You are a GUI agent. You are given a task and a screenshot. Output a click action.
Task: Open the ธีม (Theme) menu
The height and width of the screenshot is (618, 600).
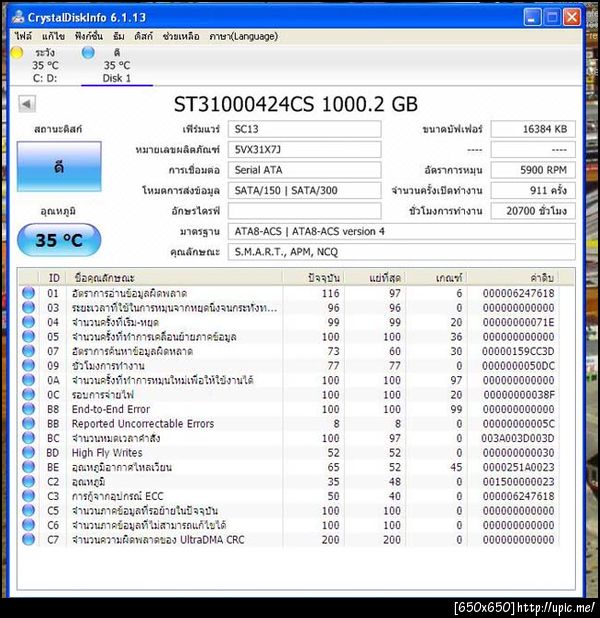tap(118, 36)
